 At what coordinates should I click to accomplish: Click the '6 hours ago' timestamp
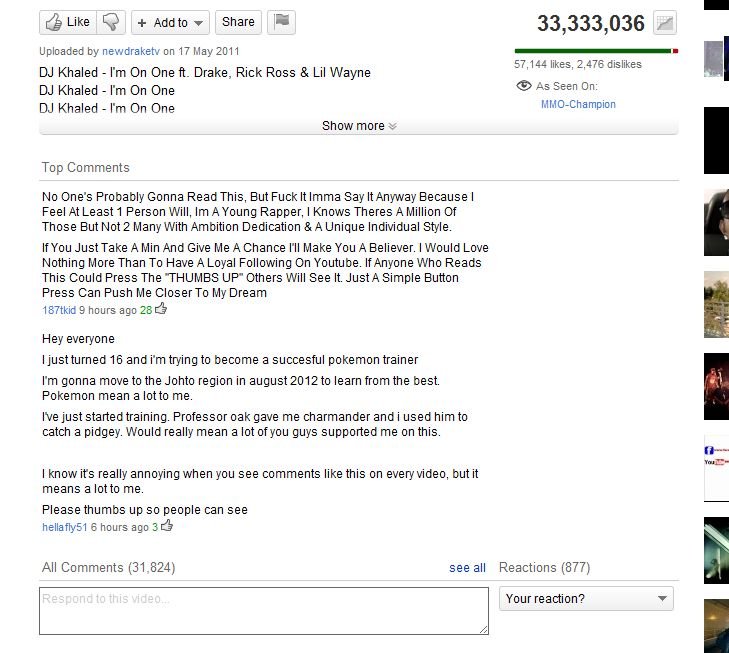[119, 527]
